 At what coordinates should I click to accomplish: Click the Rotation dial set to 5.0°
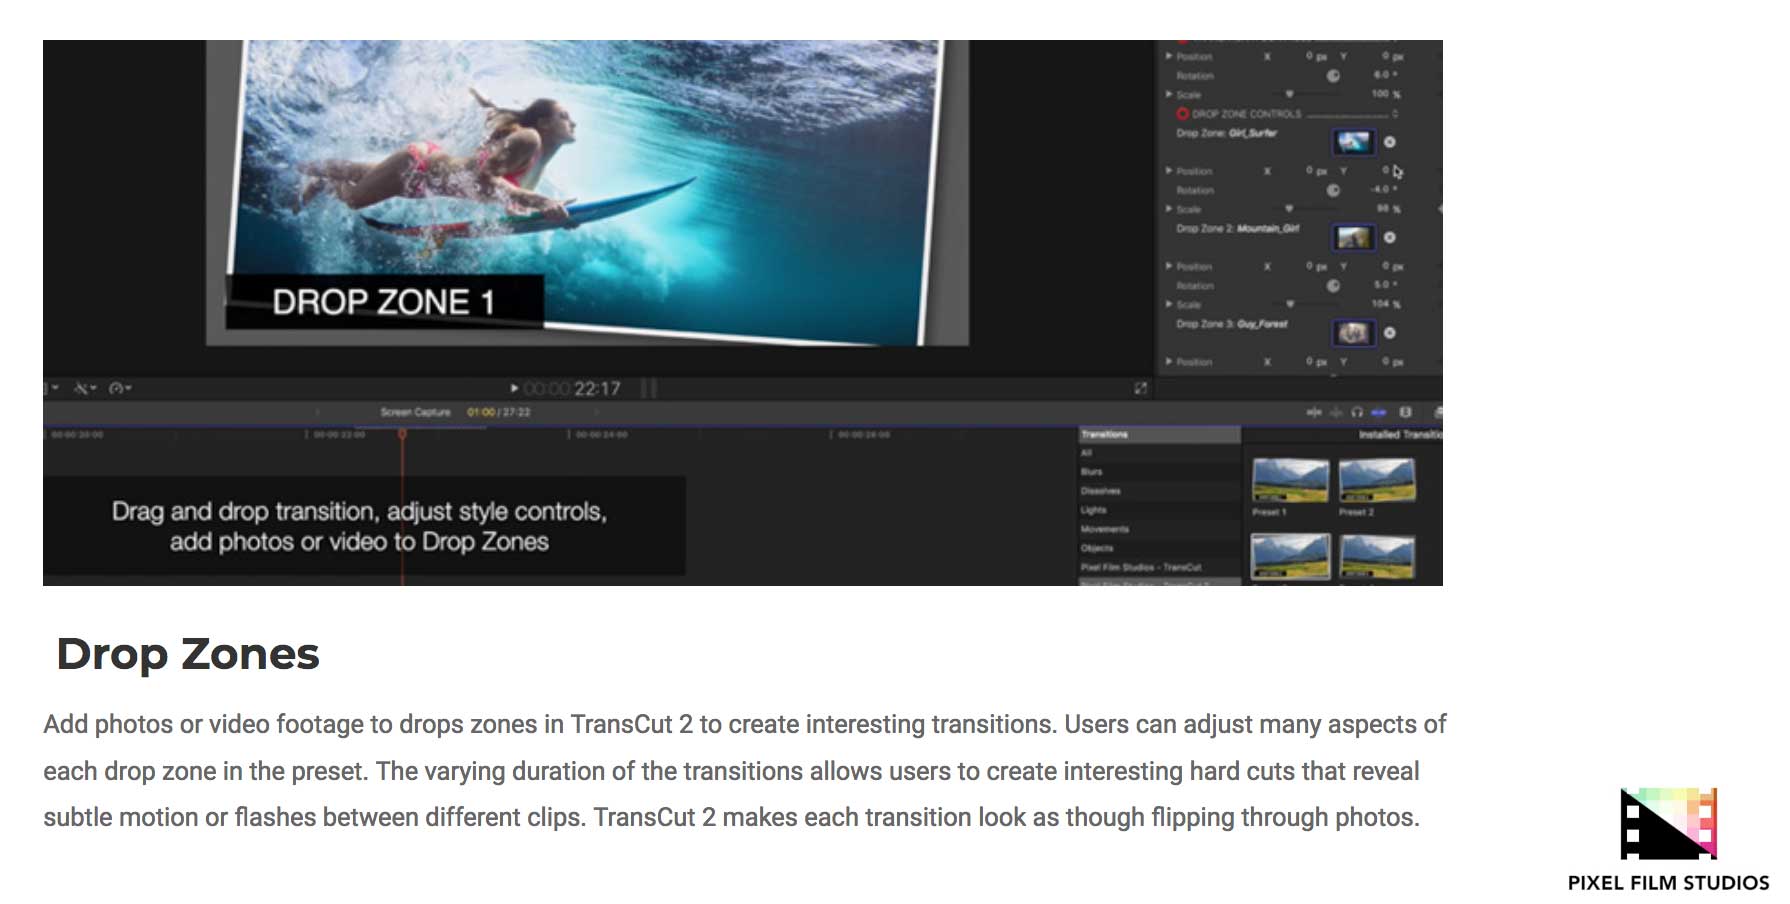click(x=1333, y=285)
